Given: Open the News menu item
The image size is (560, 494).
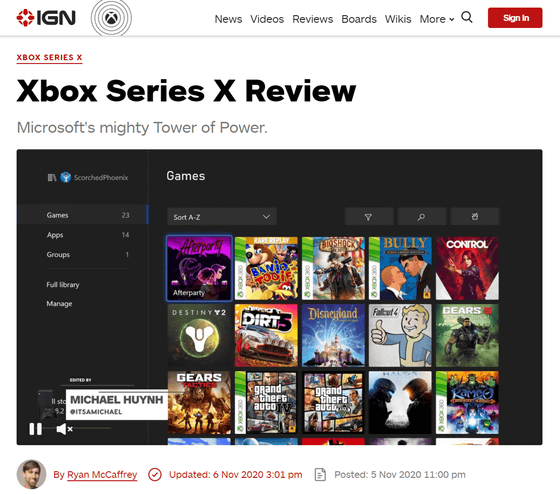Looking at the screenshot, I should pyautogui.click(x=228, y=19).
